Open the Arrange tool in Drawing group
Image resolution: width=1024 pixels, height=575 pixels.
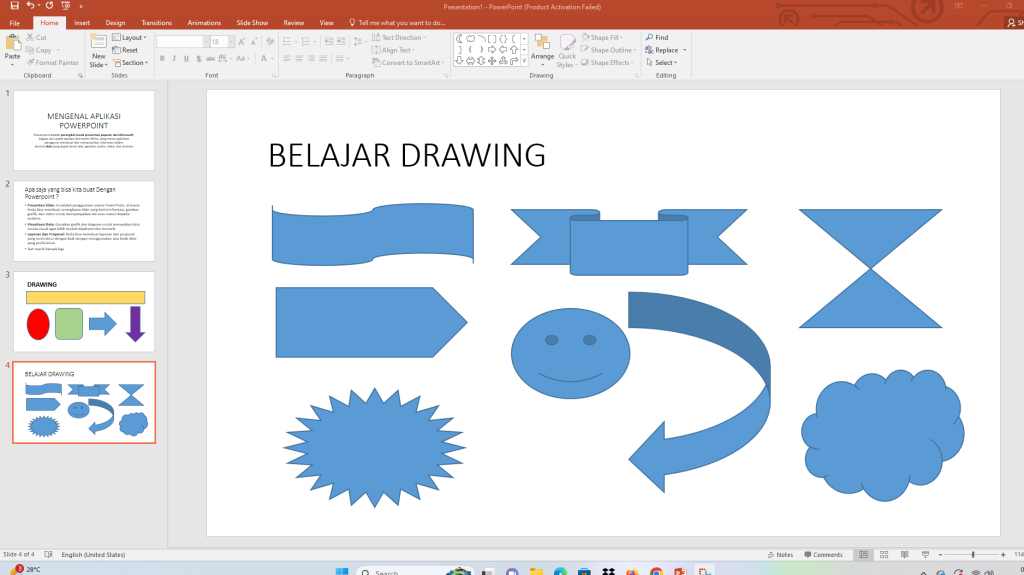coord(542,48)
